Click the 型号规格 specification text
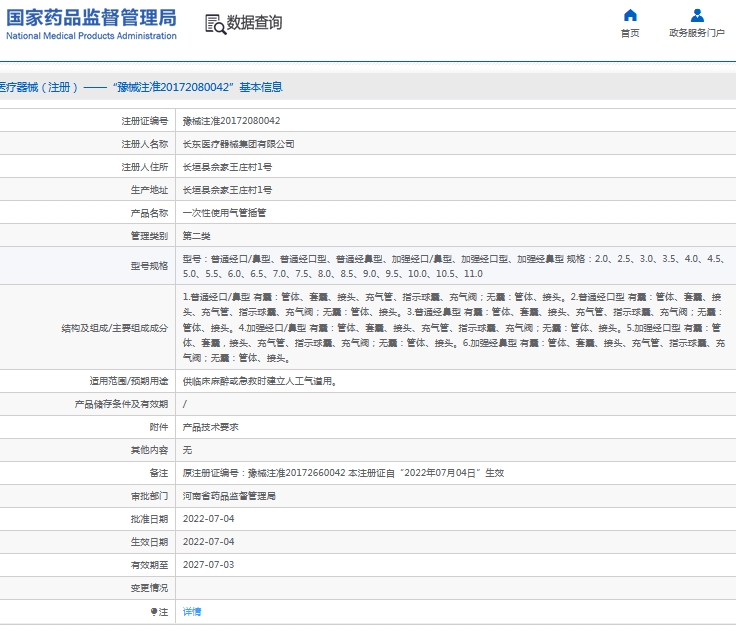This screenshot has width=736, height=631. (x=453, y=266)
